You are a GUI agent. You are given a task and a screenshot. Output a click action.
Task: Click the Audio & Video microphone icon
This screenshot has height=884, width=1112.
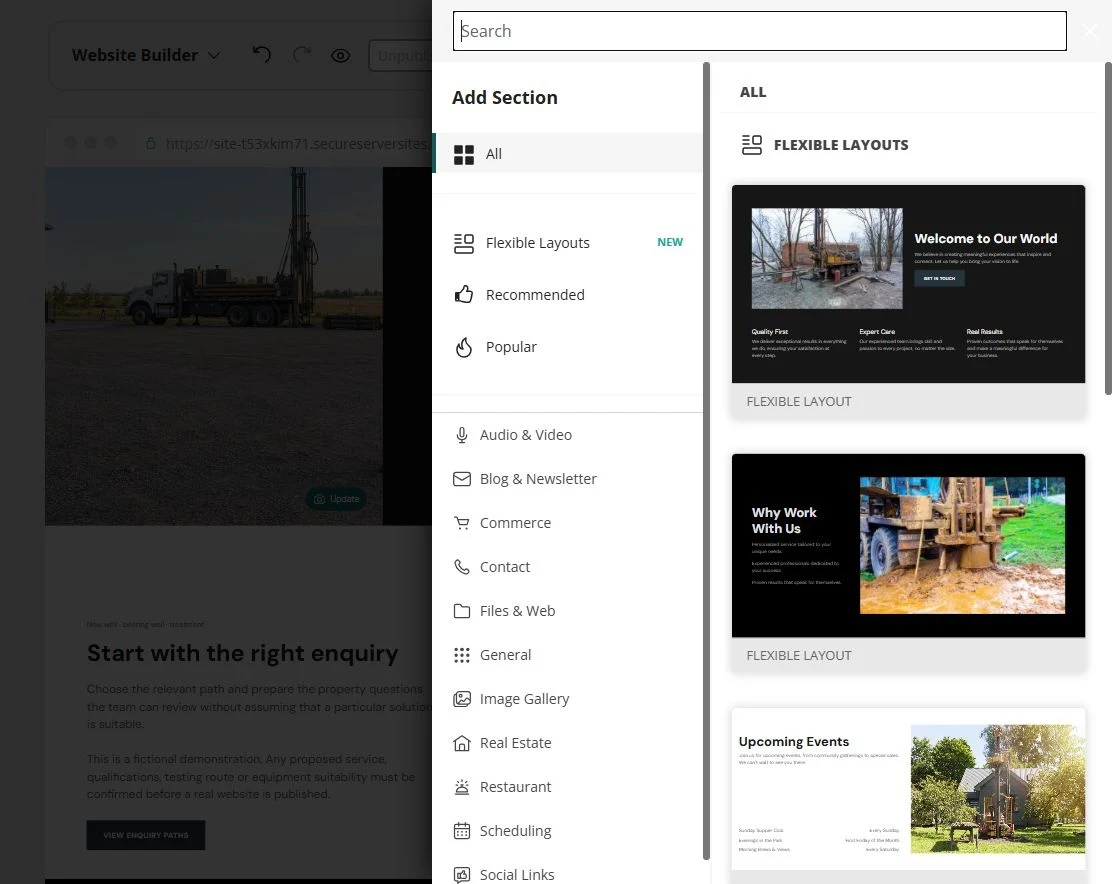(462, 435)
